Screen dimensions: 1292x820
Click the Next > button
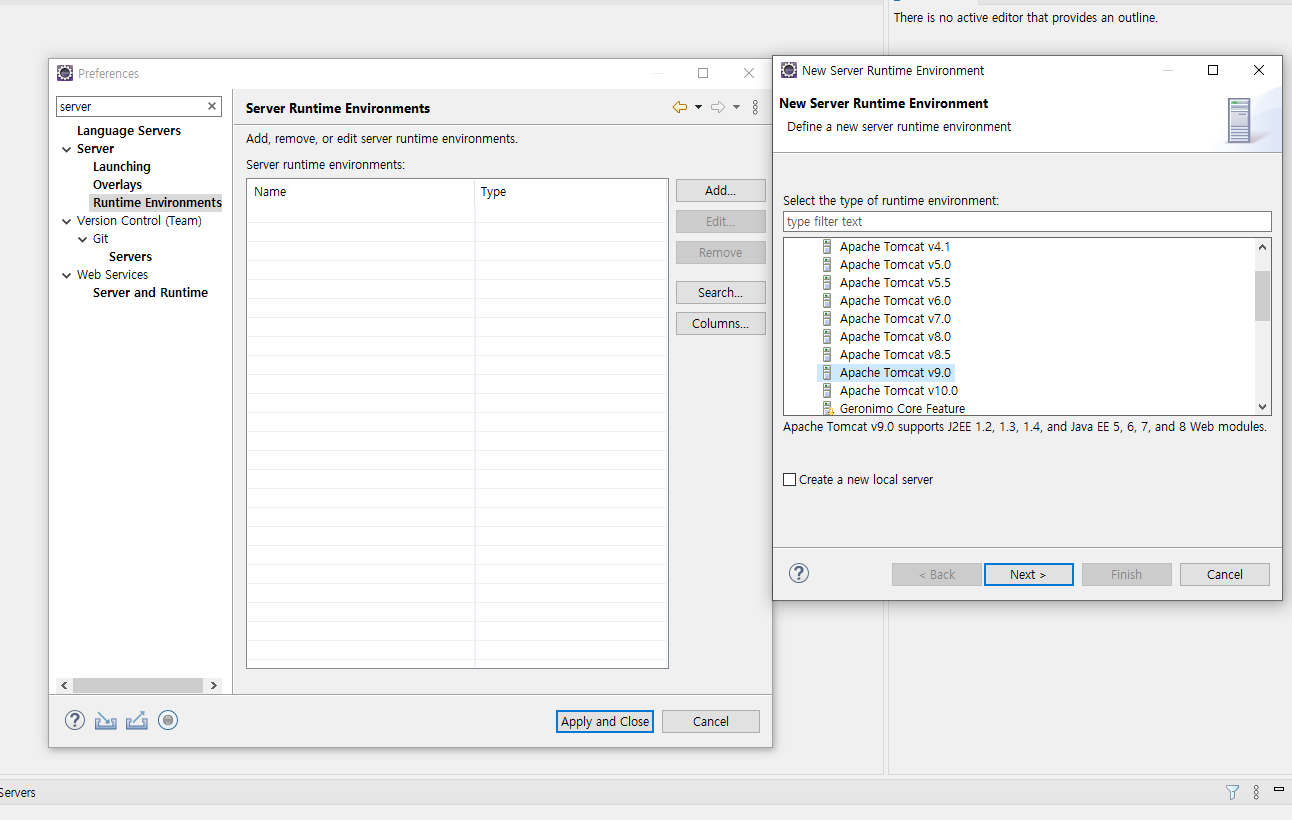tap(1029, 574)
